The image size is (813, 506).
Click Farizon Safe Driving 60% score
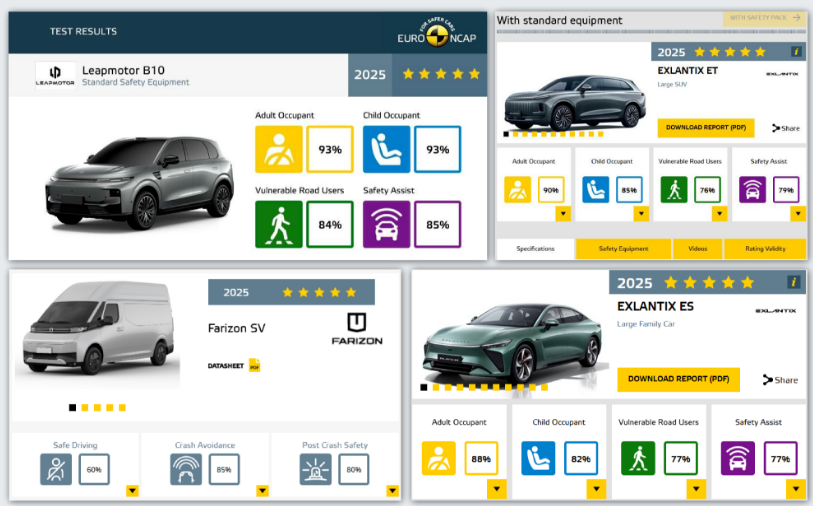coord(94,470)
